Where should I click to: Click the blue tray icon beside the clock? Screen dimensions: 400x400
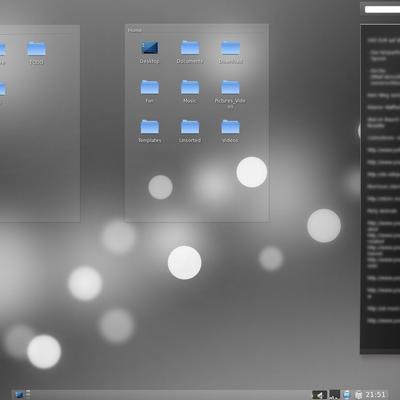click(x=347, y=395)
